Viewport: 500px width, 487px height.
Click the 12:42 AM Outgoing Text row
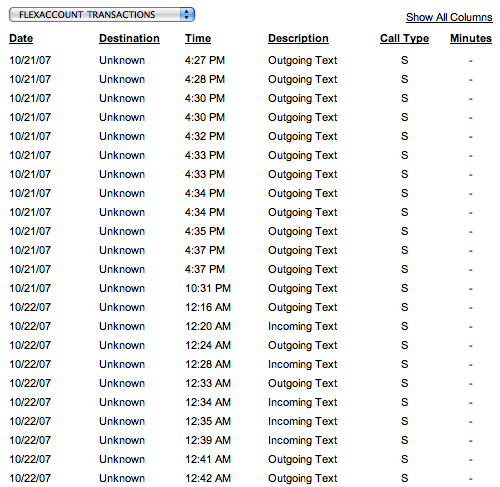[x=250, y=478]
